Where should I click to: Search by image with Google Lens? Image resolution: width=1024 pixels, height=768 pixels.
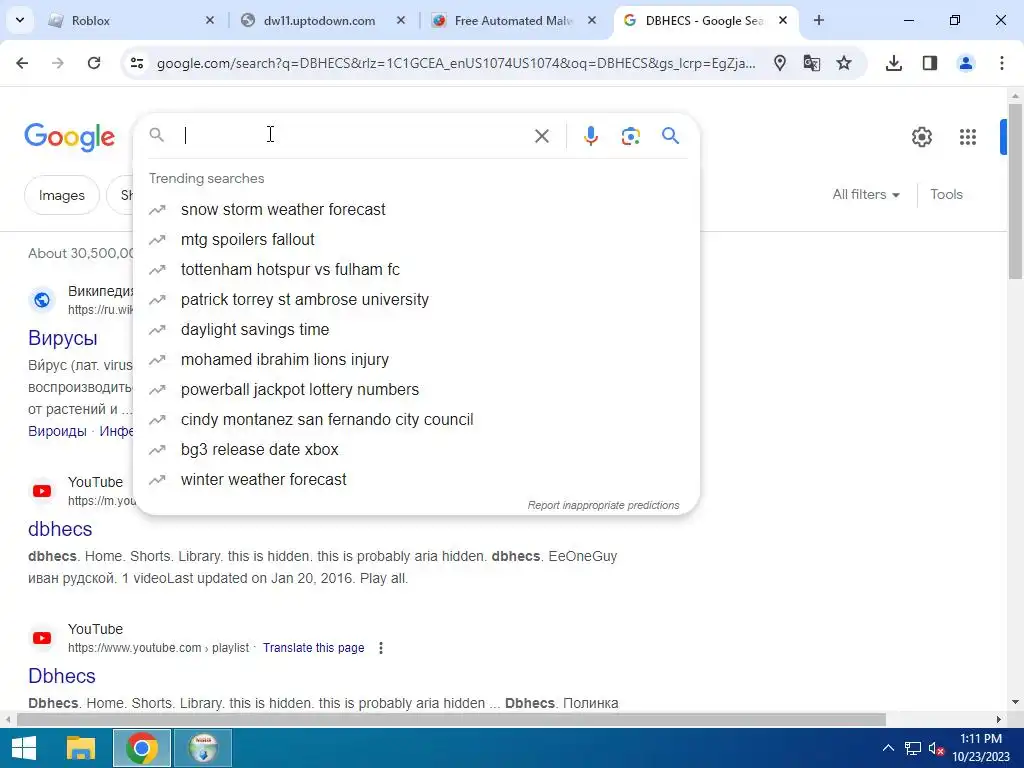coord(630,136)
